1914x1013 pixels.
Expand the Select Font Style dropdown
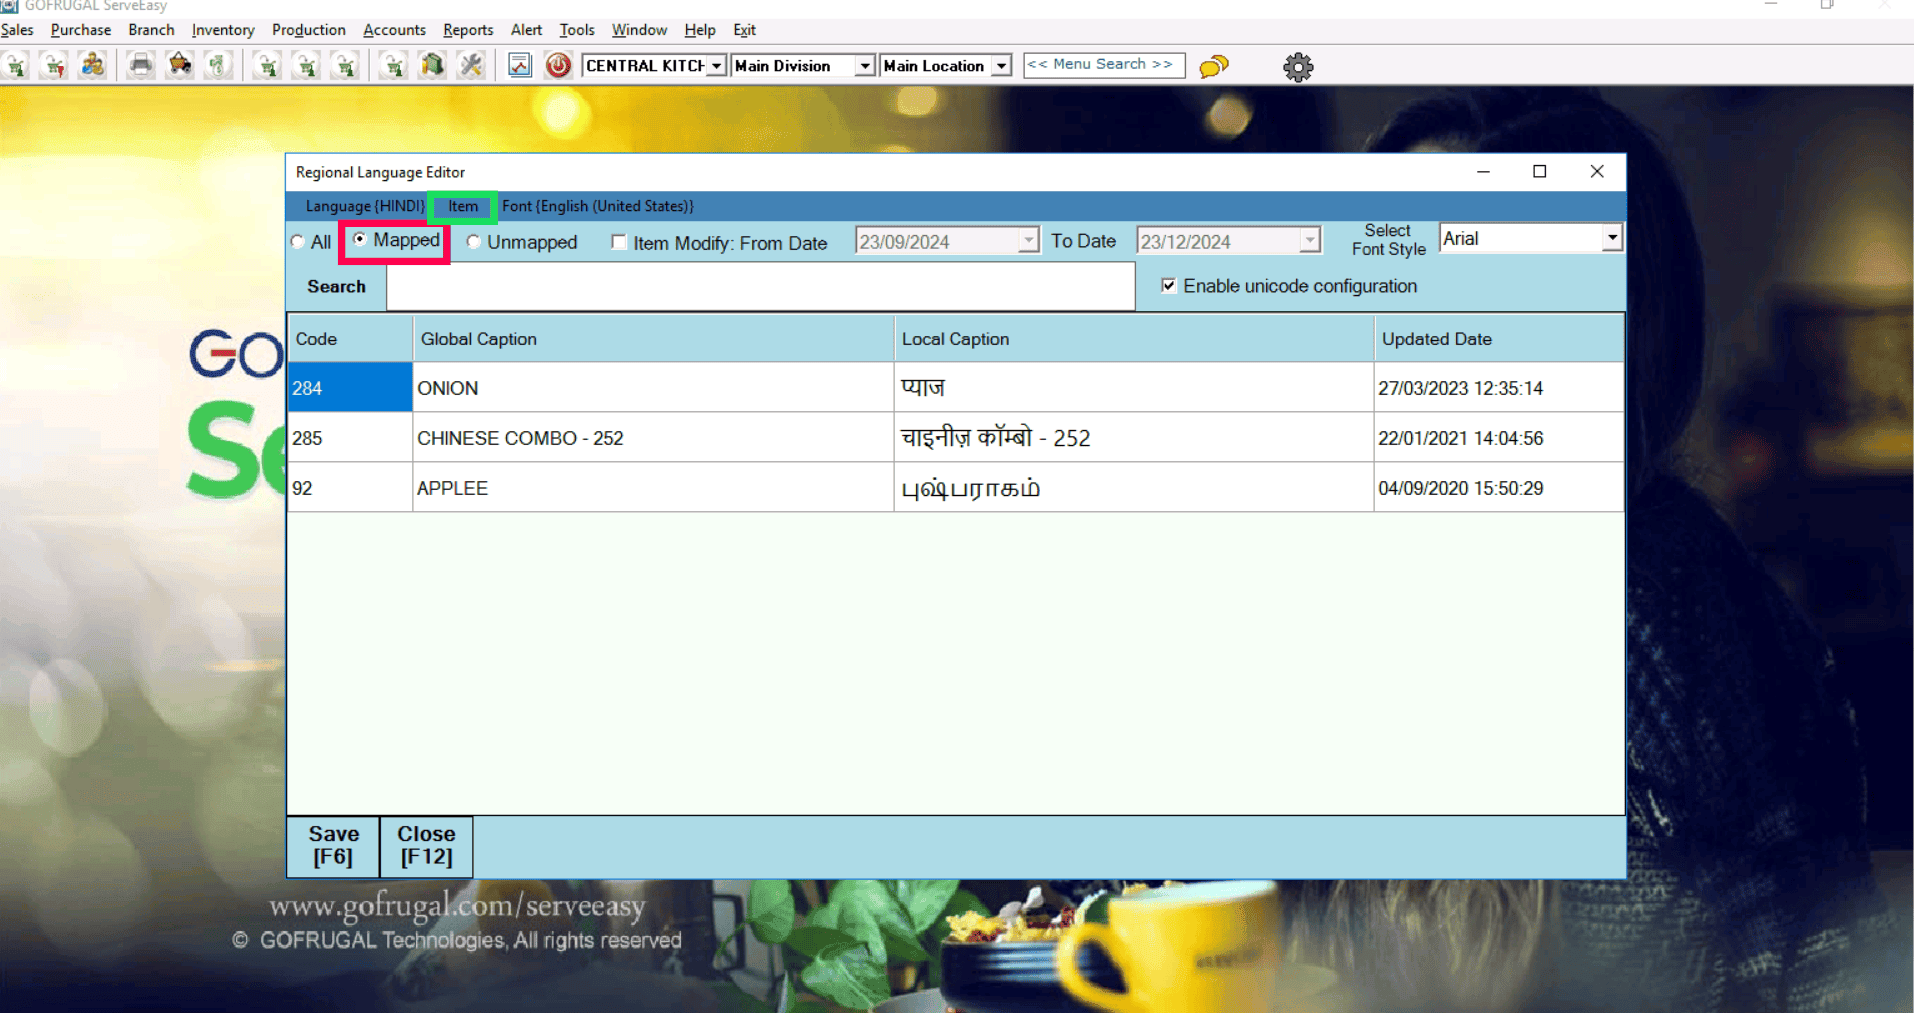(x=1611, y=238)
